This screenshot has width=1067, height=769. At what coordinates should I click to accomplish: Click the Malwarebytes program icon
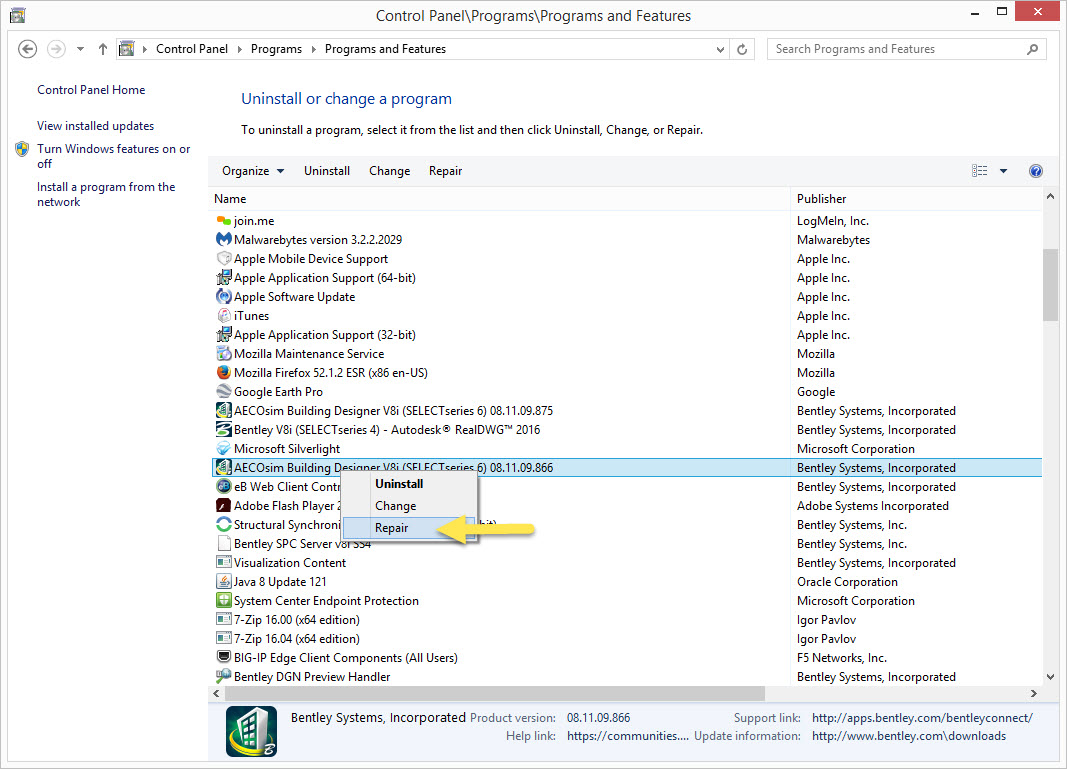[223, 240]
